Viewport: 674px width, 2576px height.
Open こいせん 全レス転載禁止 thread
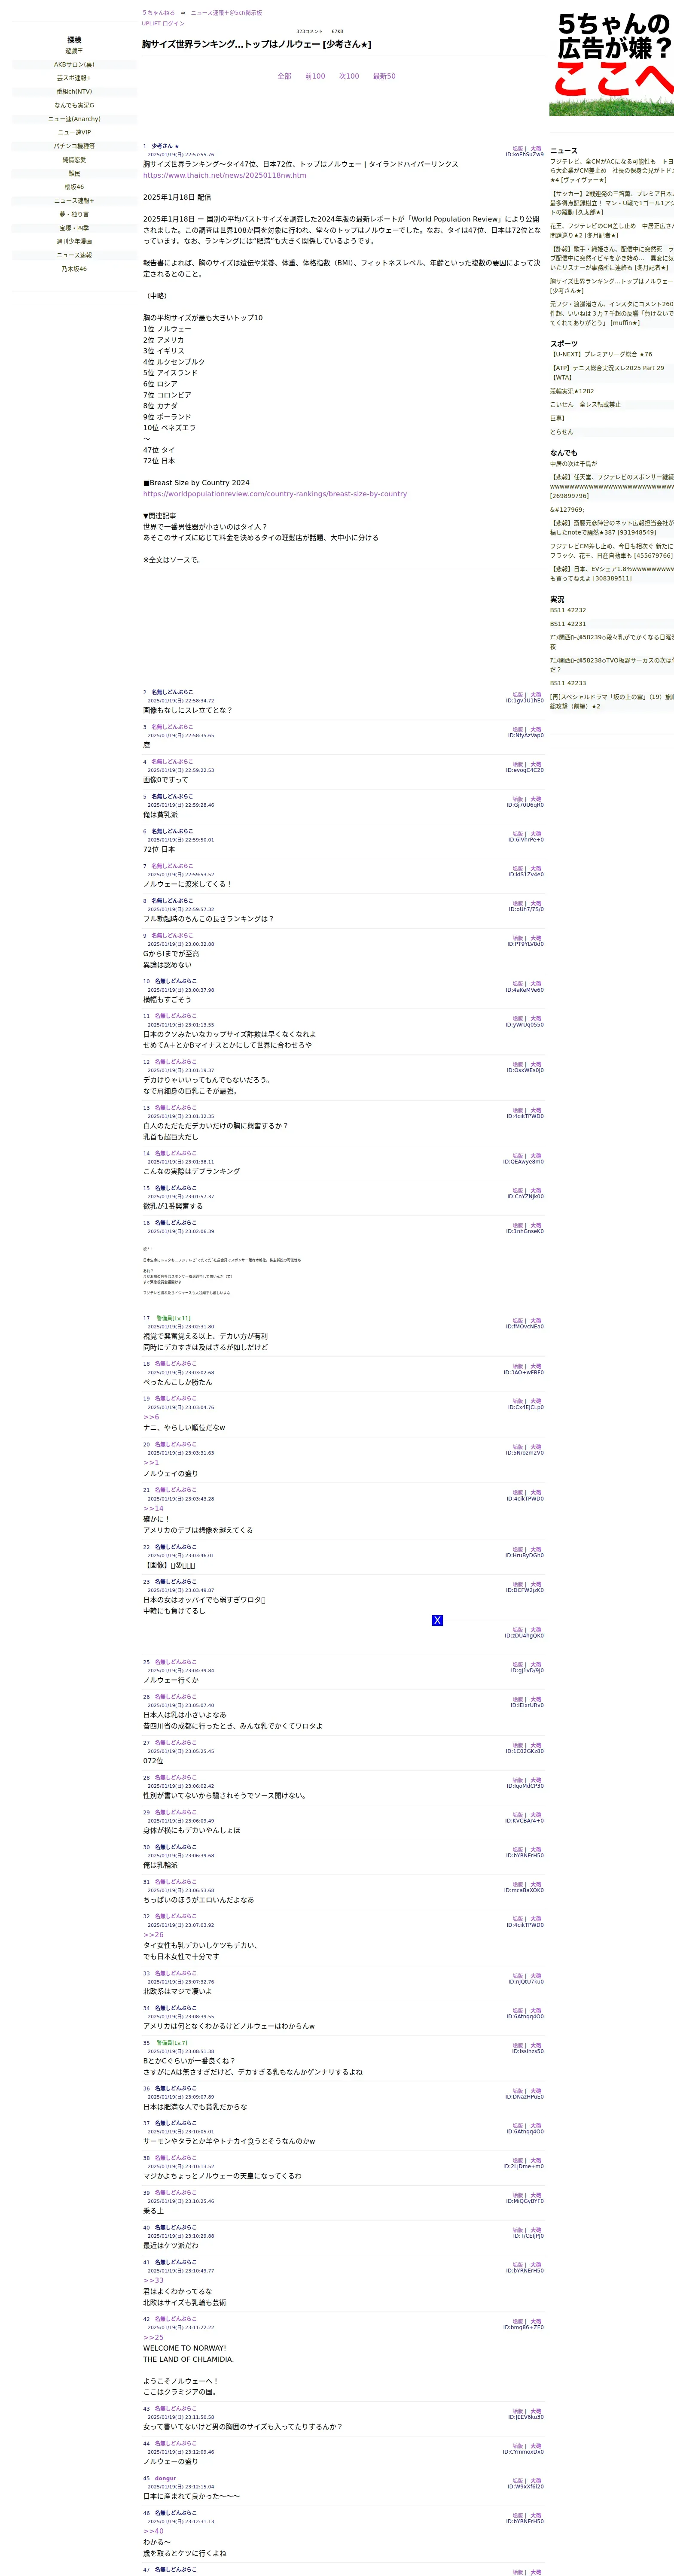pos(585,405)
